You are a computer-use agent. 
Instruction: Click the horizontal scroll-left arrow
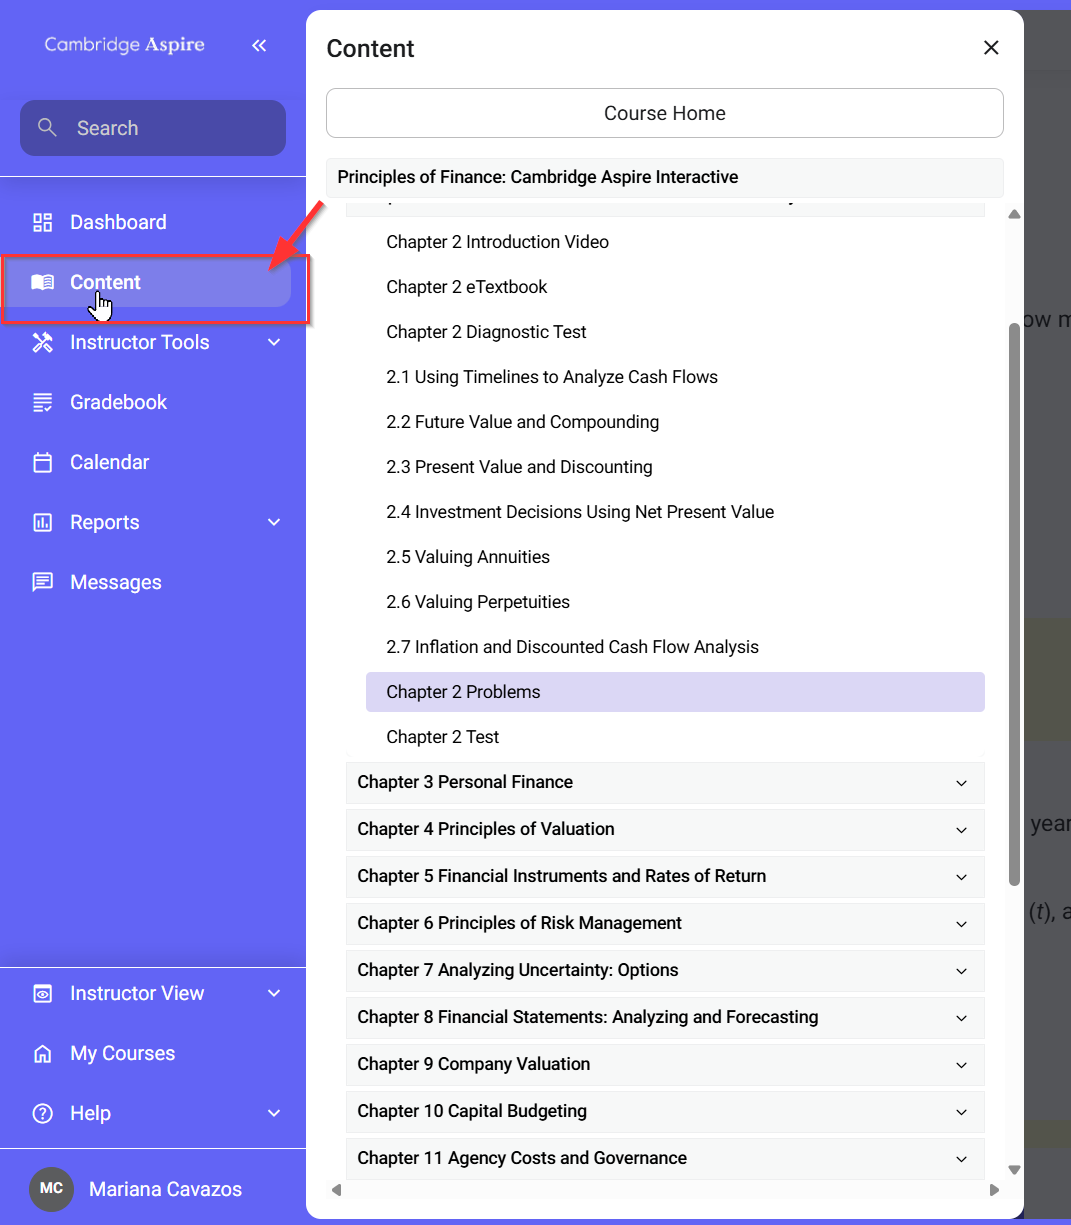click(336, 1190)
